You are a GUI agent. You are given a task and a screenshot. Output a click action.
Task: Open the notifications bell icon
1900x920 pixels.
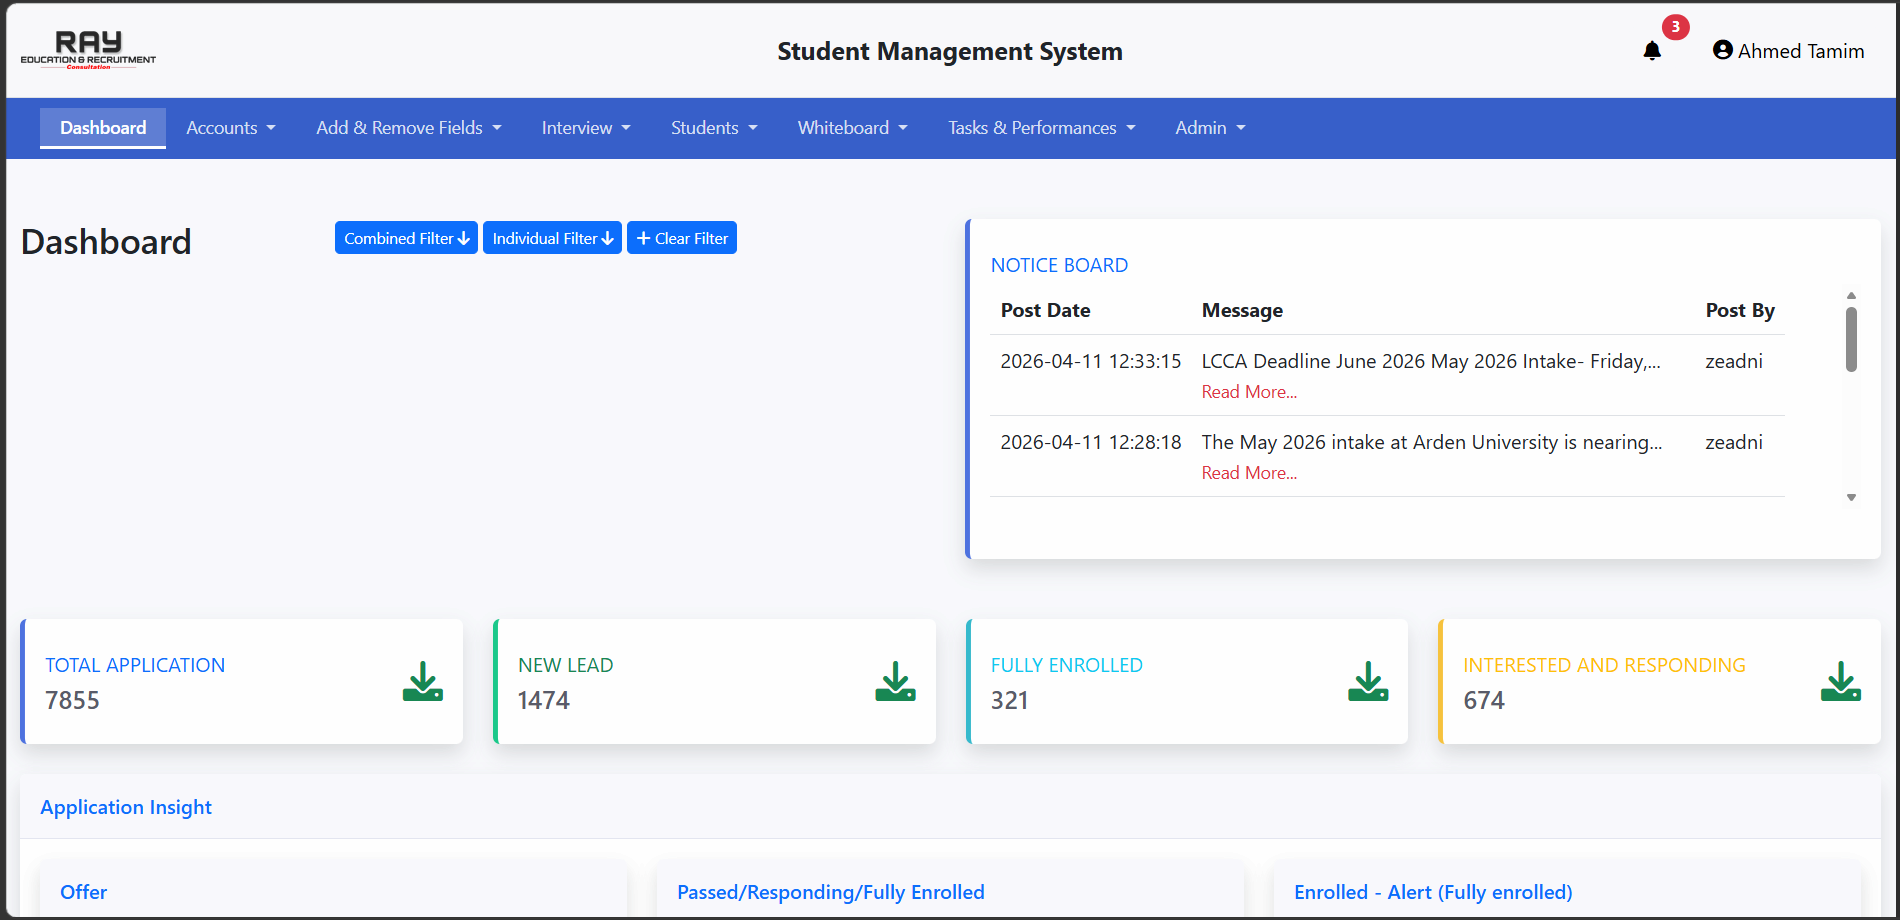[x=1652, y=51]
